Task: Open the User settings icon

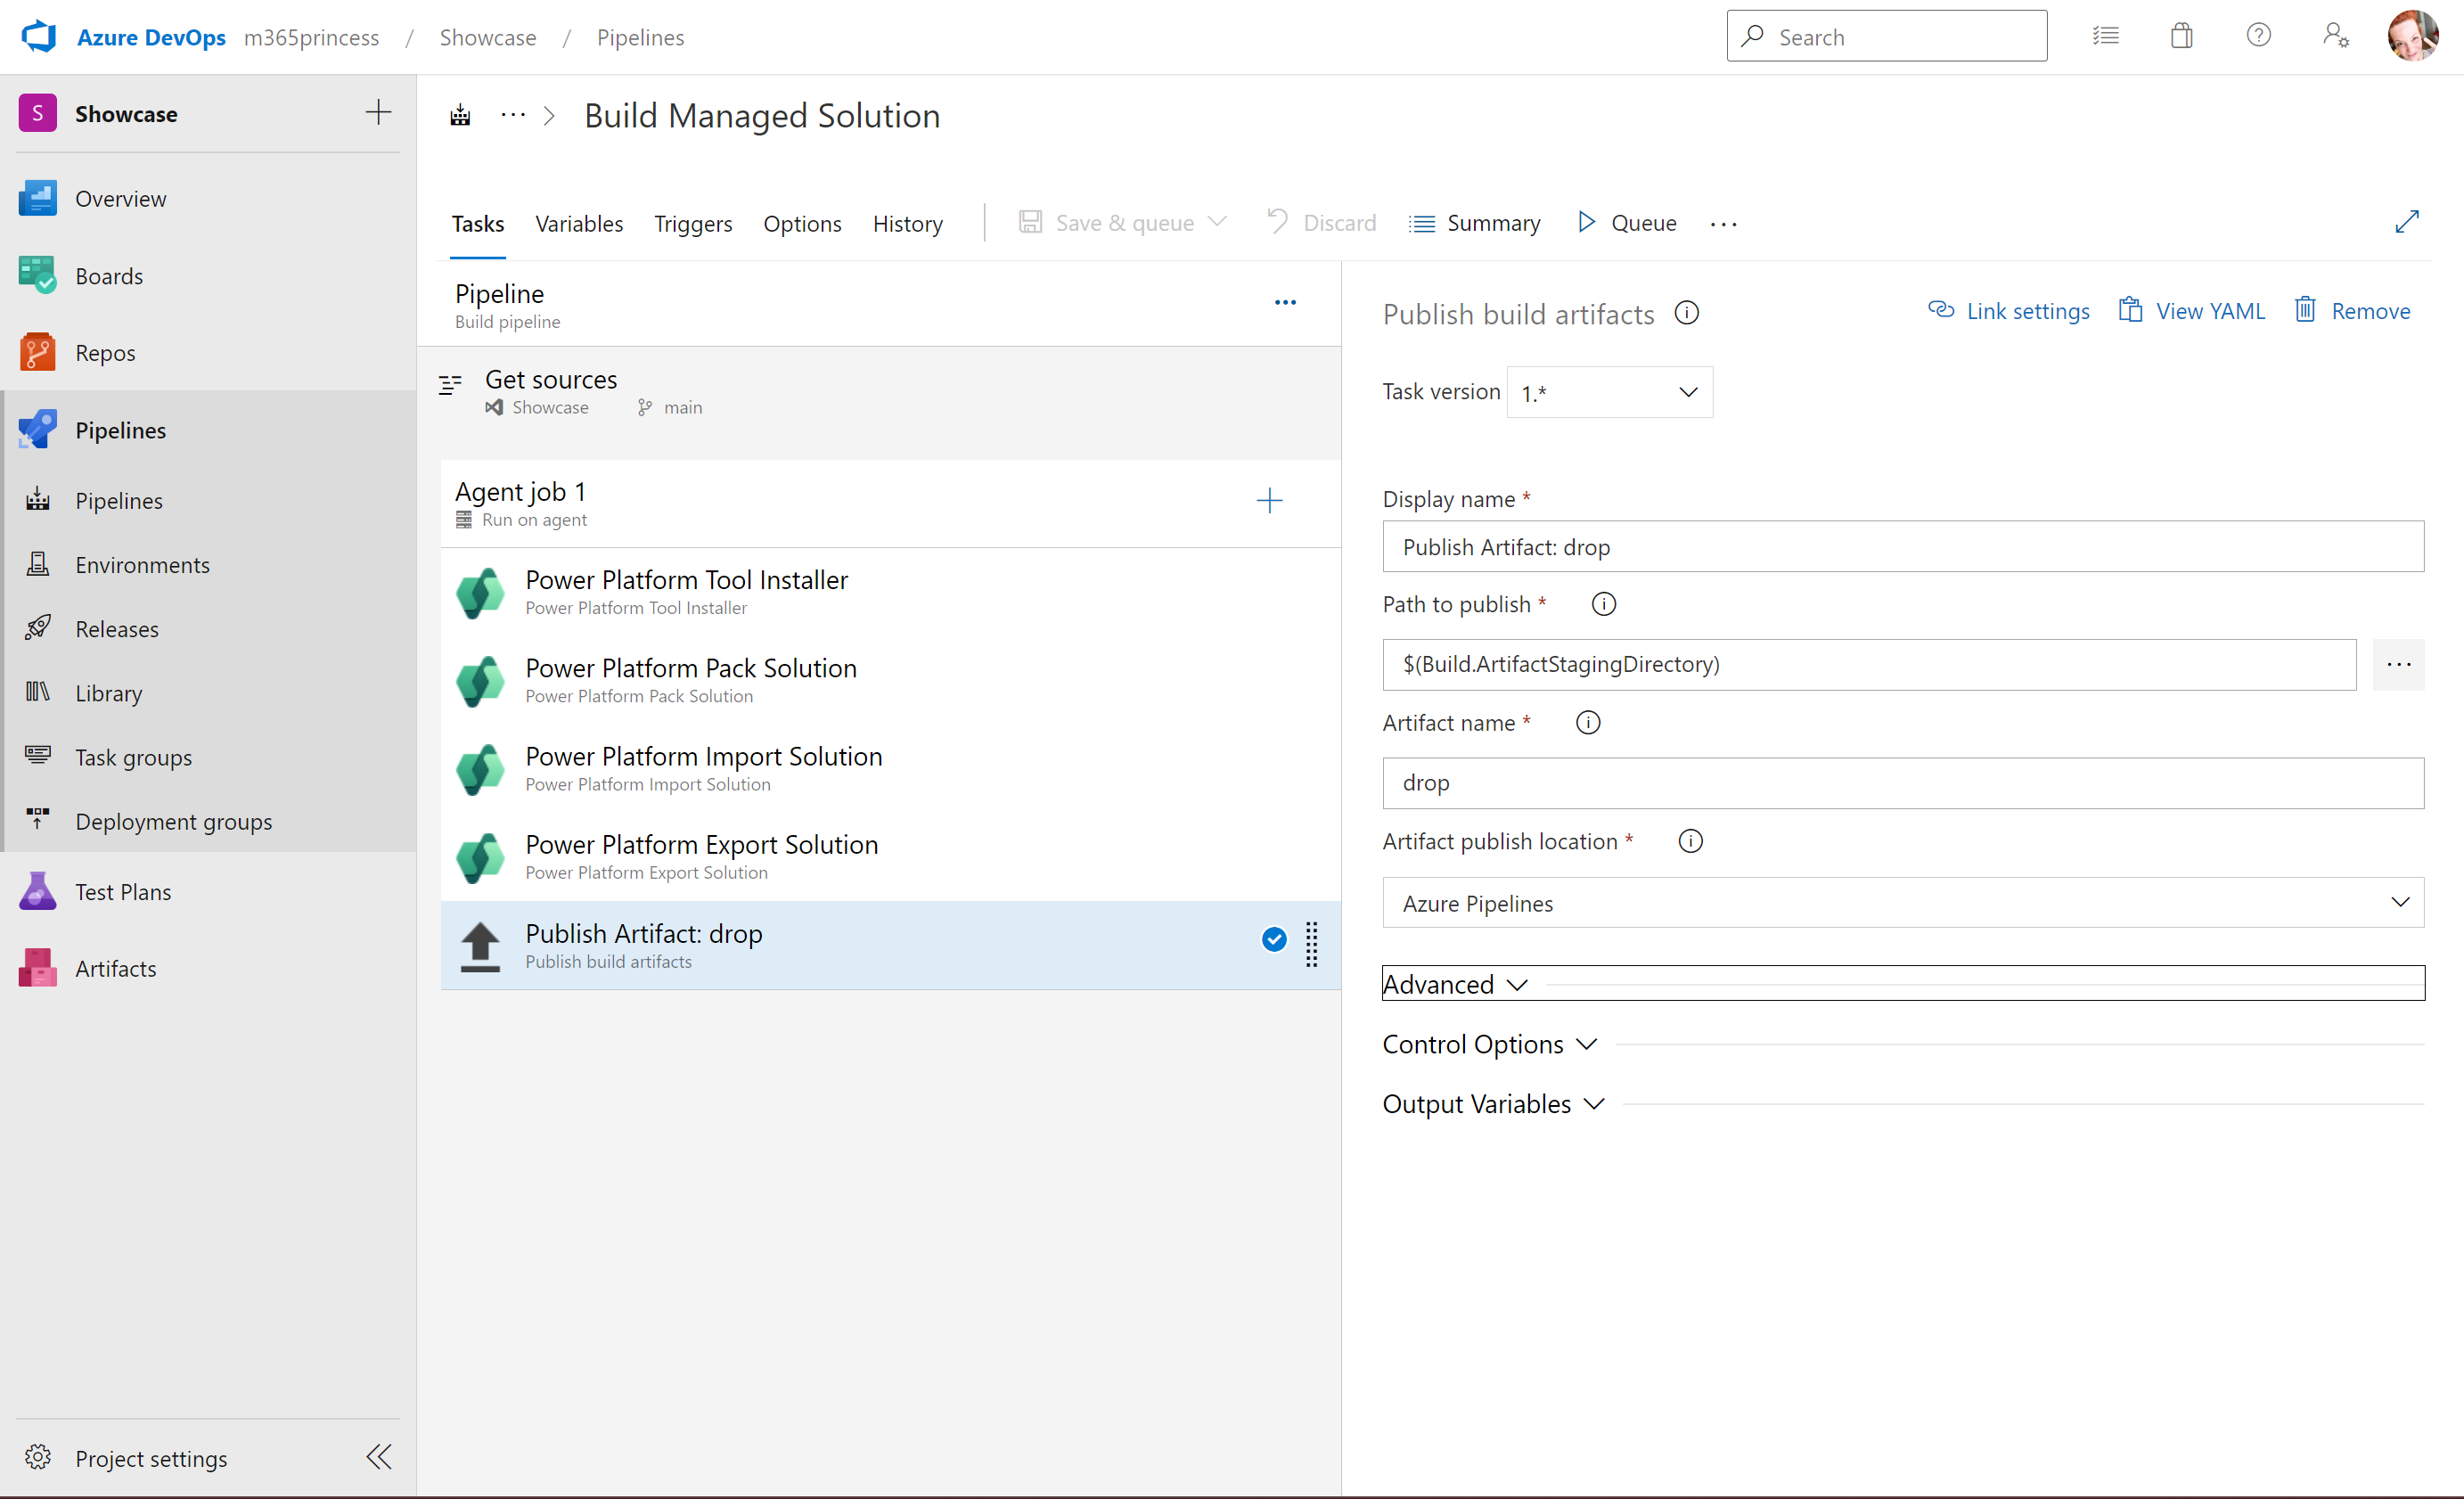Action: pos(2335,36)
